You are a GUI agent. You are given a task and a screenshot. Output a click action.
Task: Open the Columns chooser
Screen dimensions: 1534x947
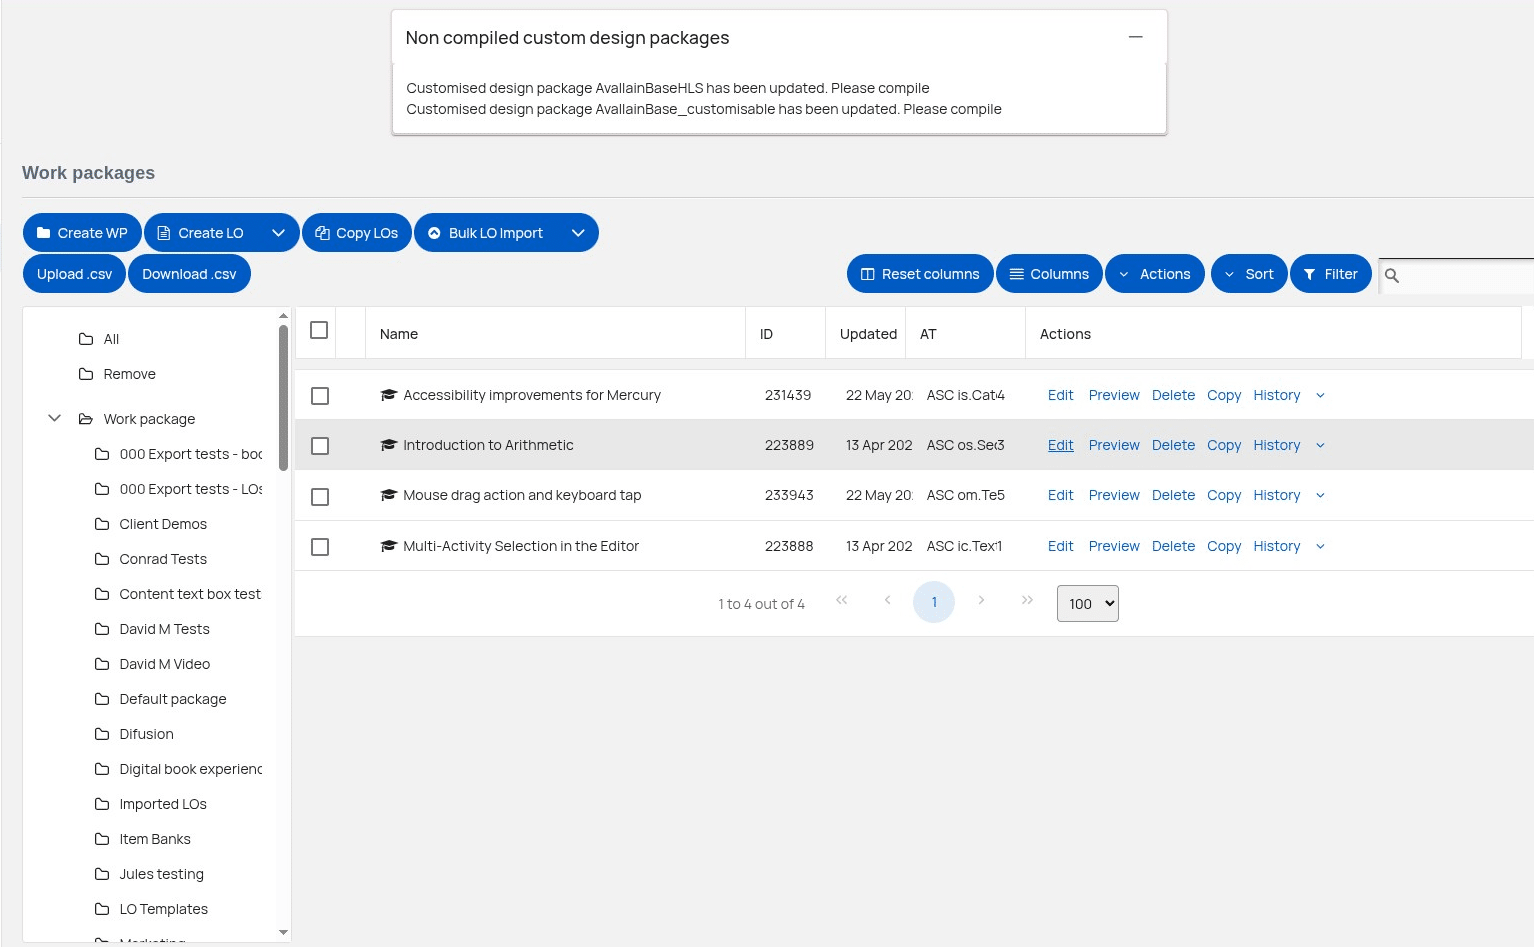pos(1049,274)
